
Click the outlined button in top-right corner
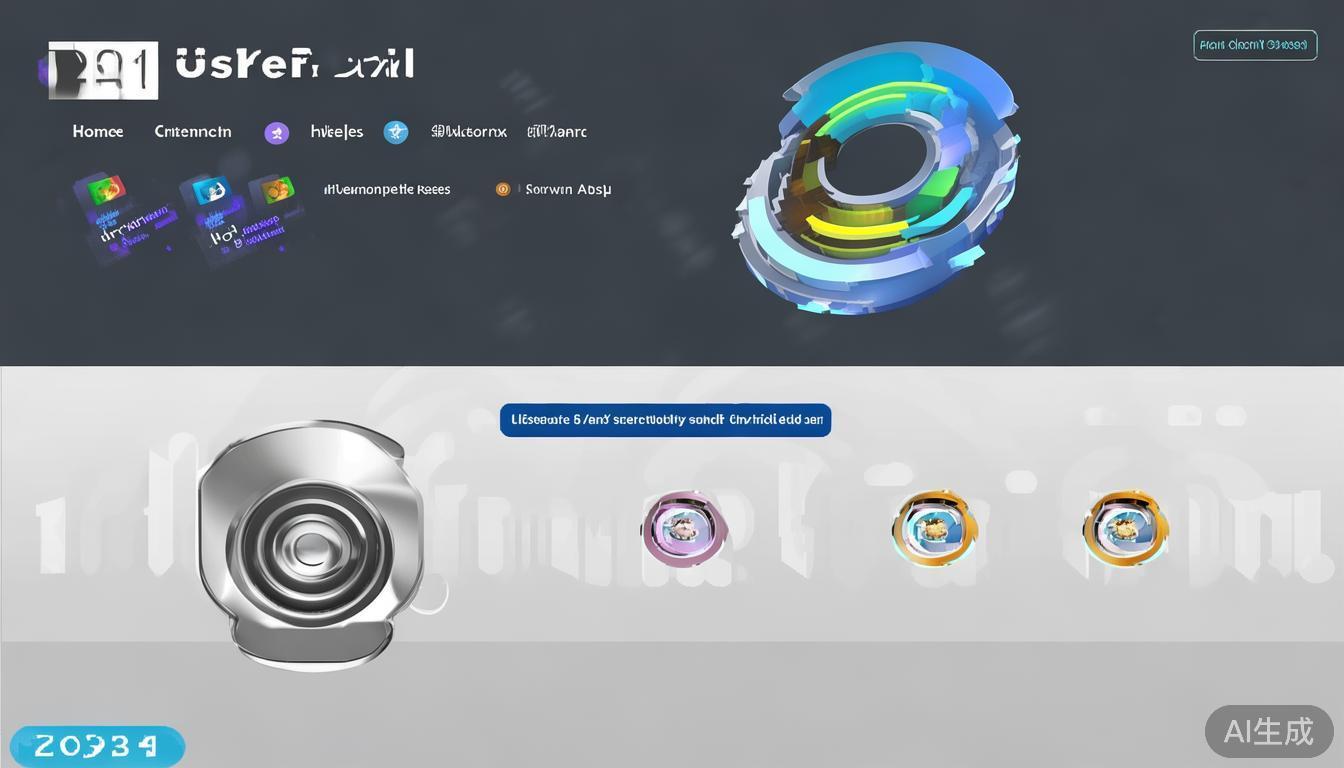click(x=1255, y=45)
